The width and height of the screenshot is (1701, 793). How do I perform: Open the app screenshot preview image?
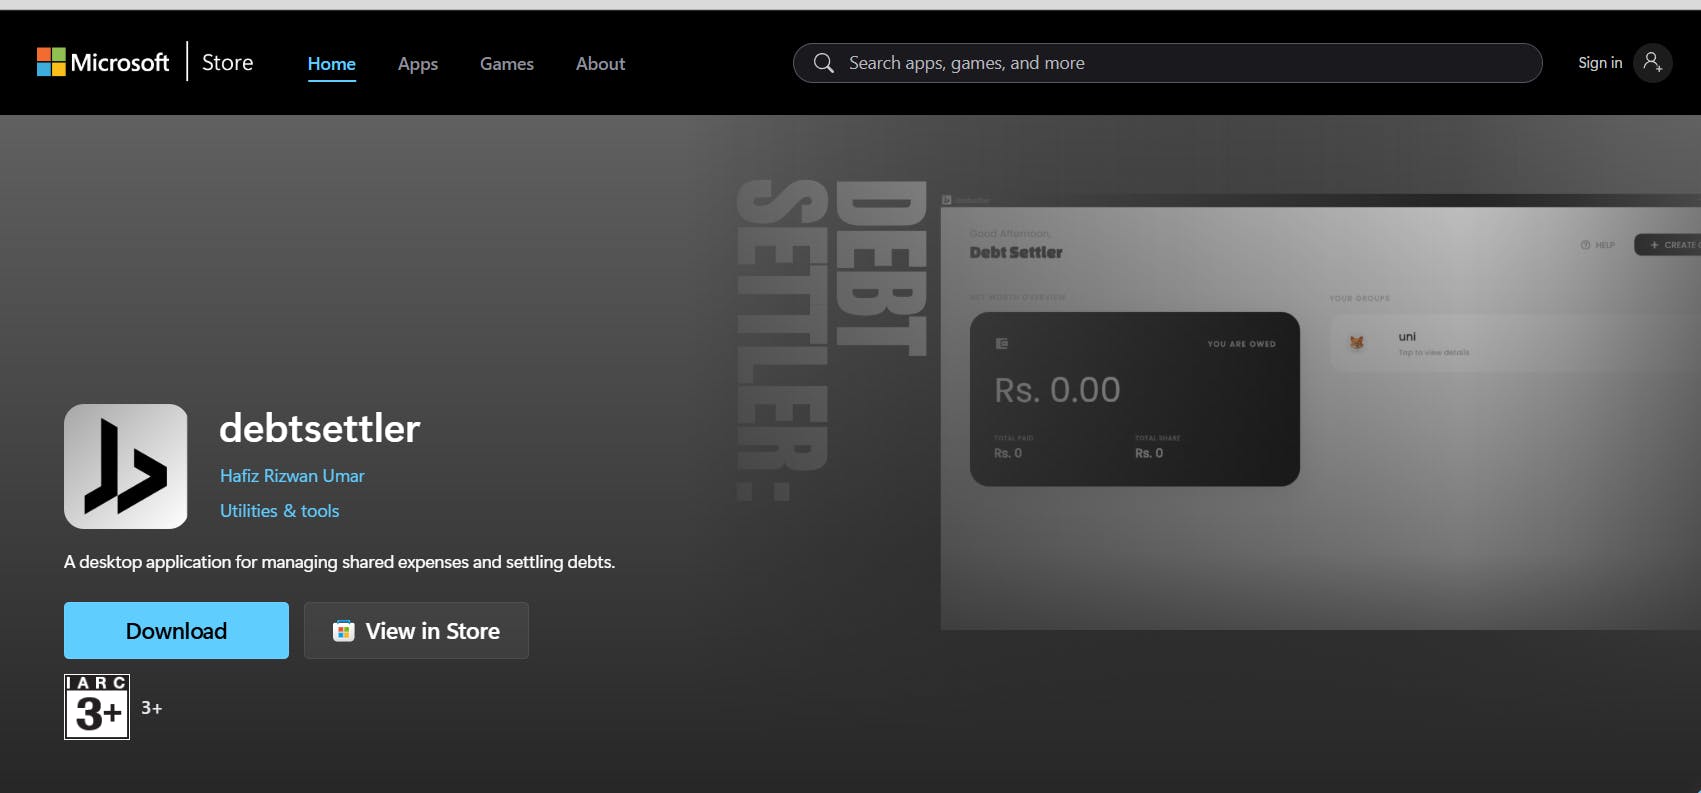click(x=1320, y=412)
